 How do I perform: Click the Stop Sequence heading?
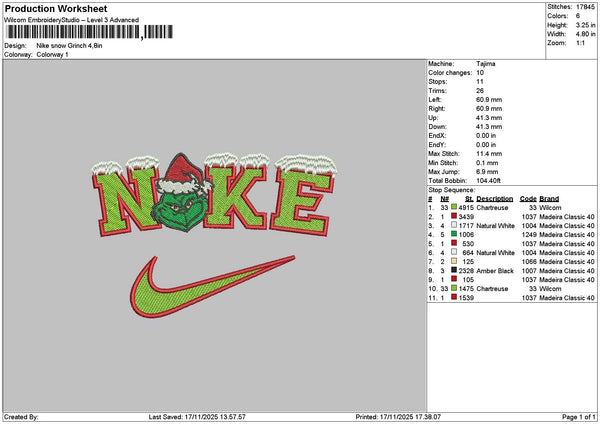tap(451, 190)
